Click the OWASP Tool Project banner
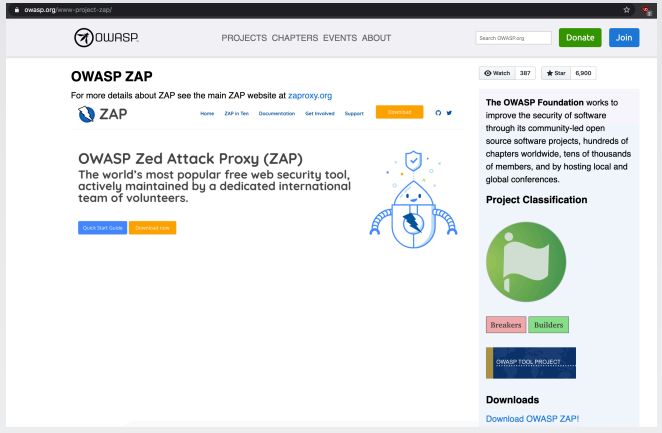Screen dimensions: 662x433 click(x=531, y=363)
